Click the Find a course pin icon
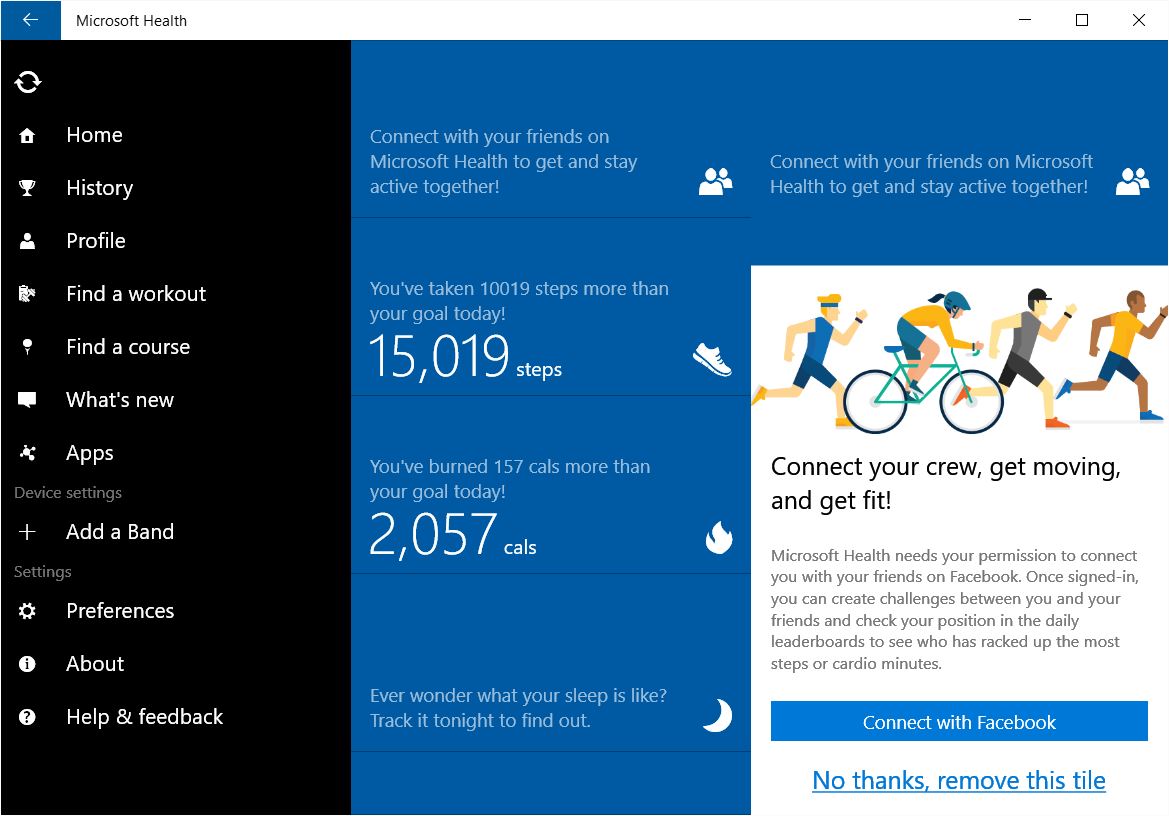This screenshot has height=816, width=1169. 27,347
